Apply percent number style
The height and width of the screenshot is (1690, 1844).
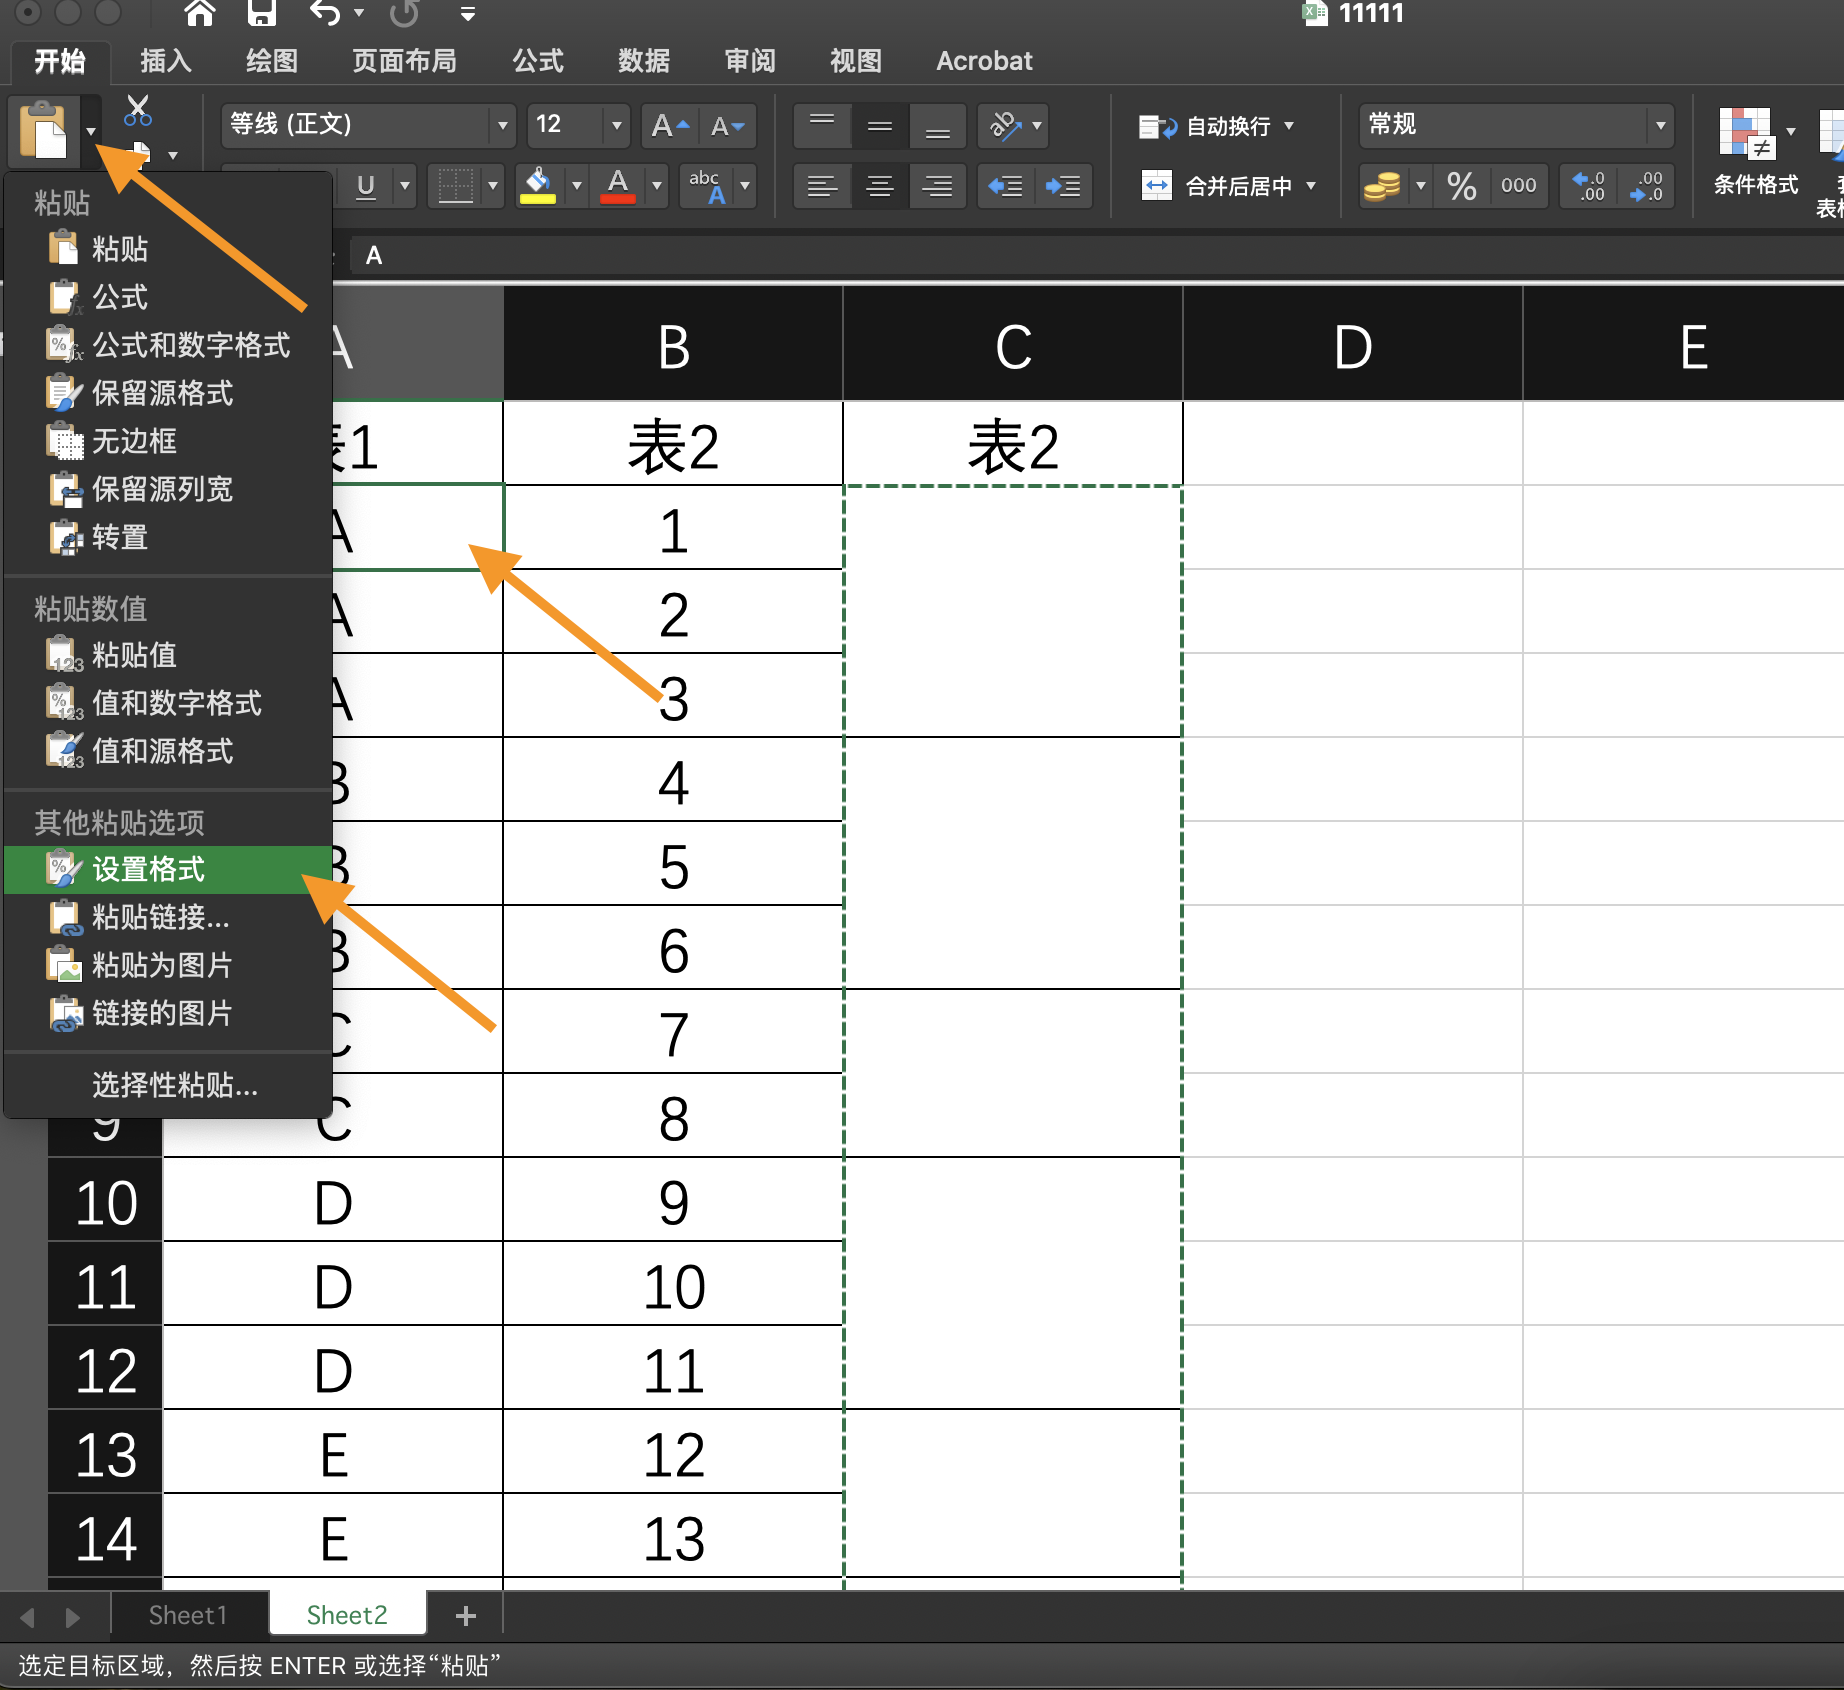click(x=1459, y=186)
